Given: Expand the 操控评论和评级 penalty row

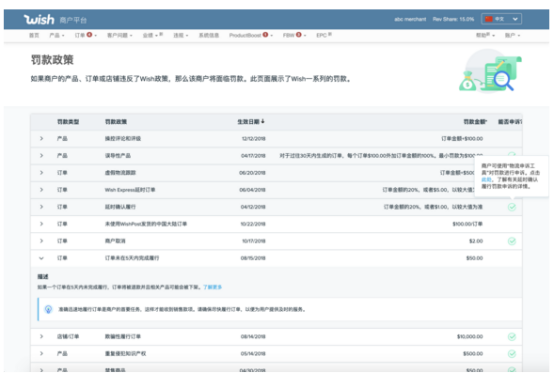Looking at the screenshot, I should point(41,138).
